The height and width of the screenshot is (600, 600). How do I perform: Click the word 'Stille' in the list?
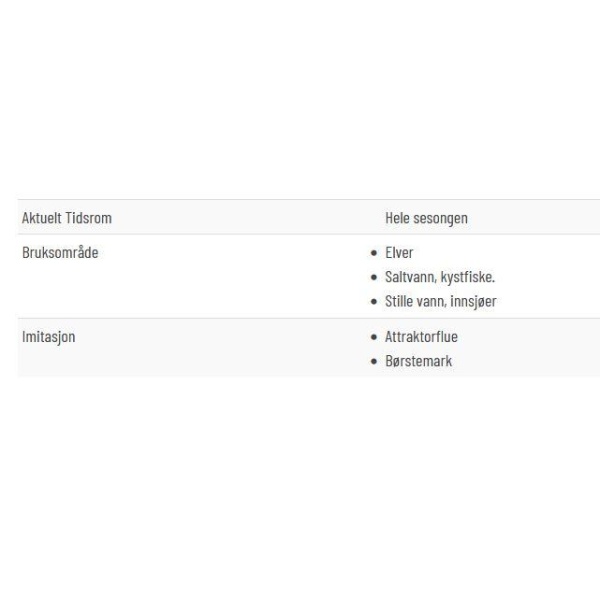(x=398, y=301)
